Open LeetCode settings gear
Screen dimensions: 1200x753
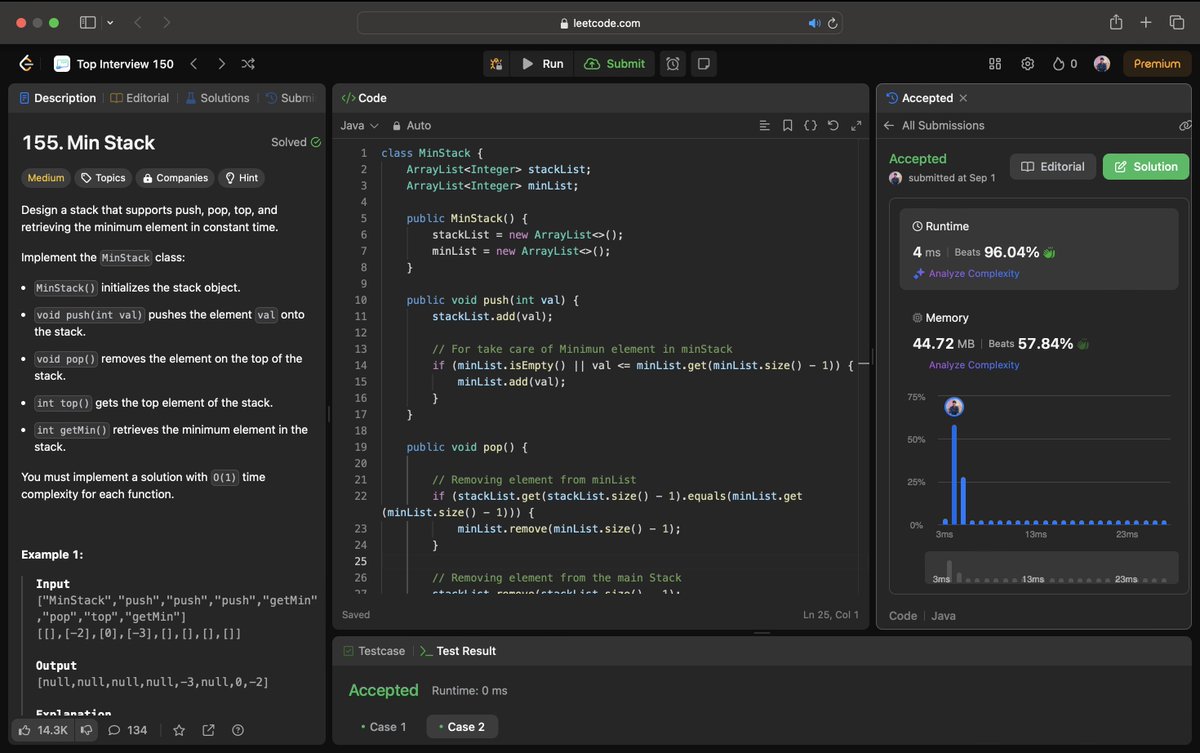pyautogui.click(x=1027, y=63)
